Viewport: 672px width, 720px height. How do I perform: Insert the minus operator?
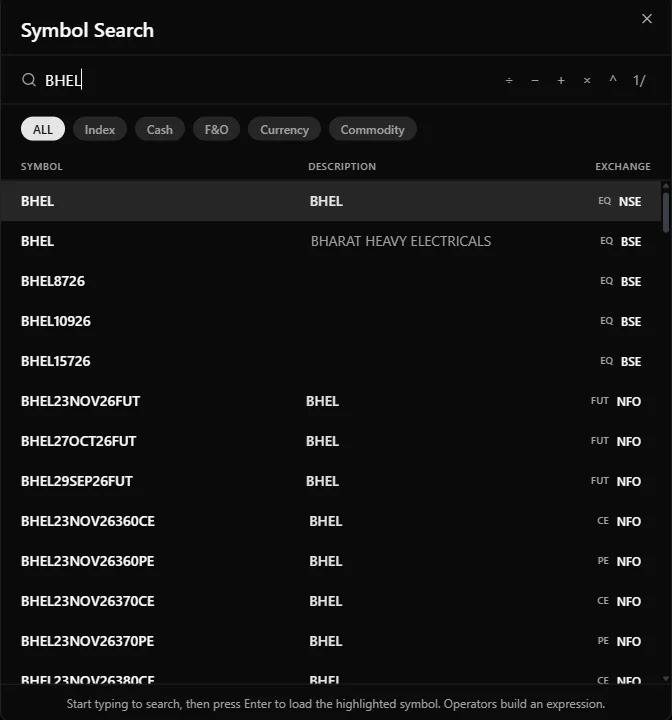tap(535, 81)
